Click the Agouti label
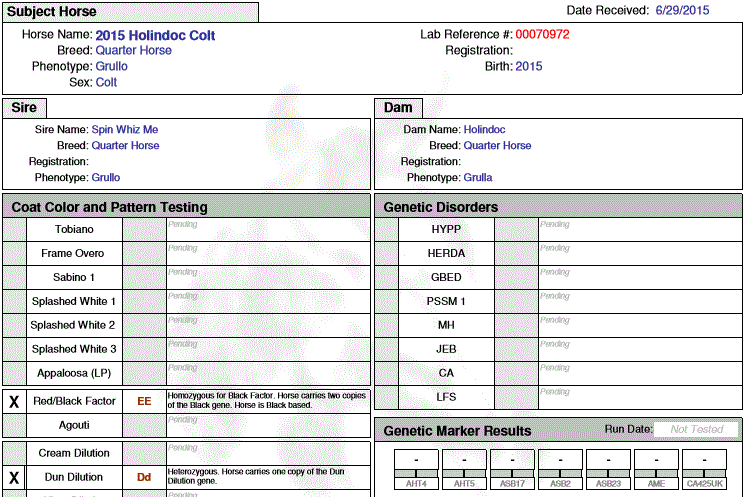Image resolution: width=746 pixels, height=497 pixels. (x=74, y=426)
